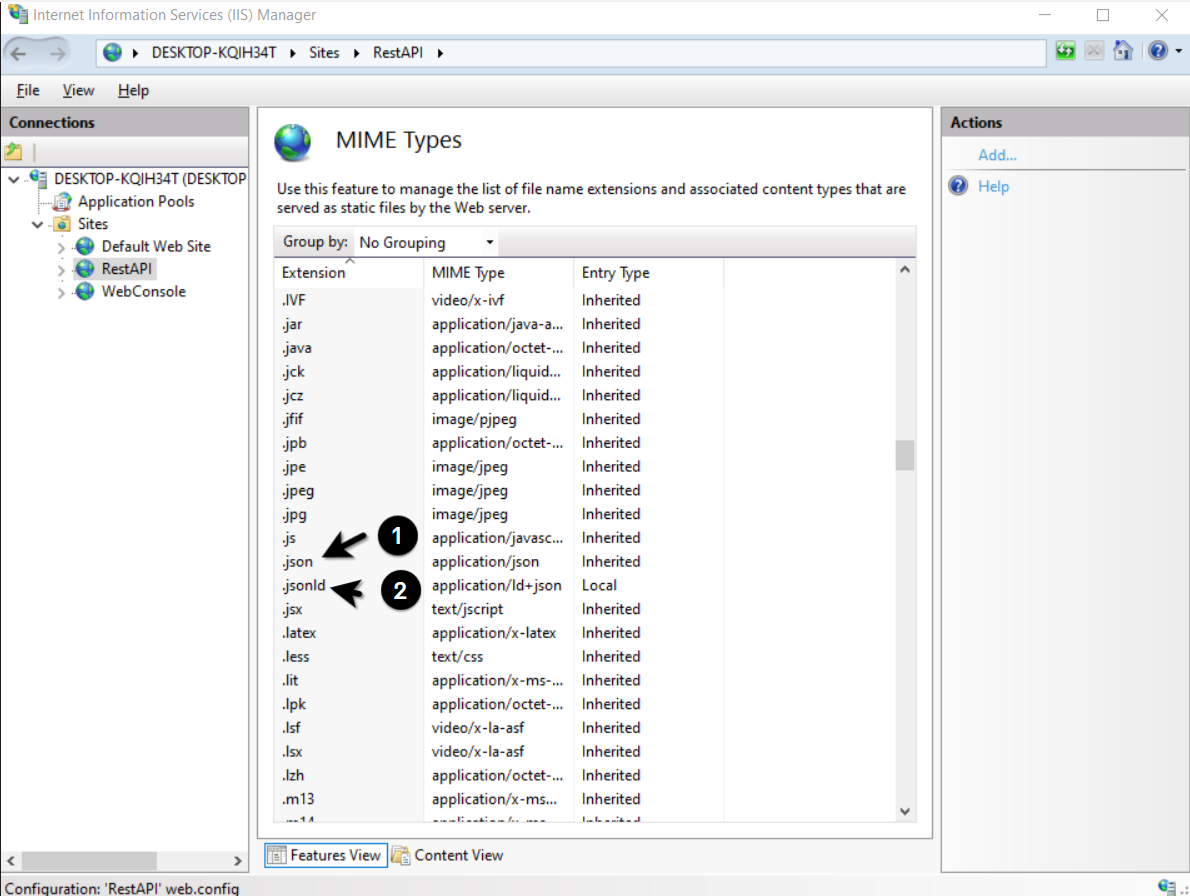Click the Help link in Actions pane
Screen dimensions: 1190x896
(993, 186)
